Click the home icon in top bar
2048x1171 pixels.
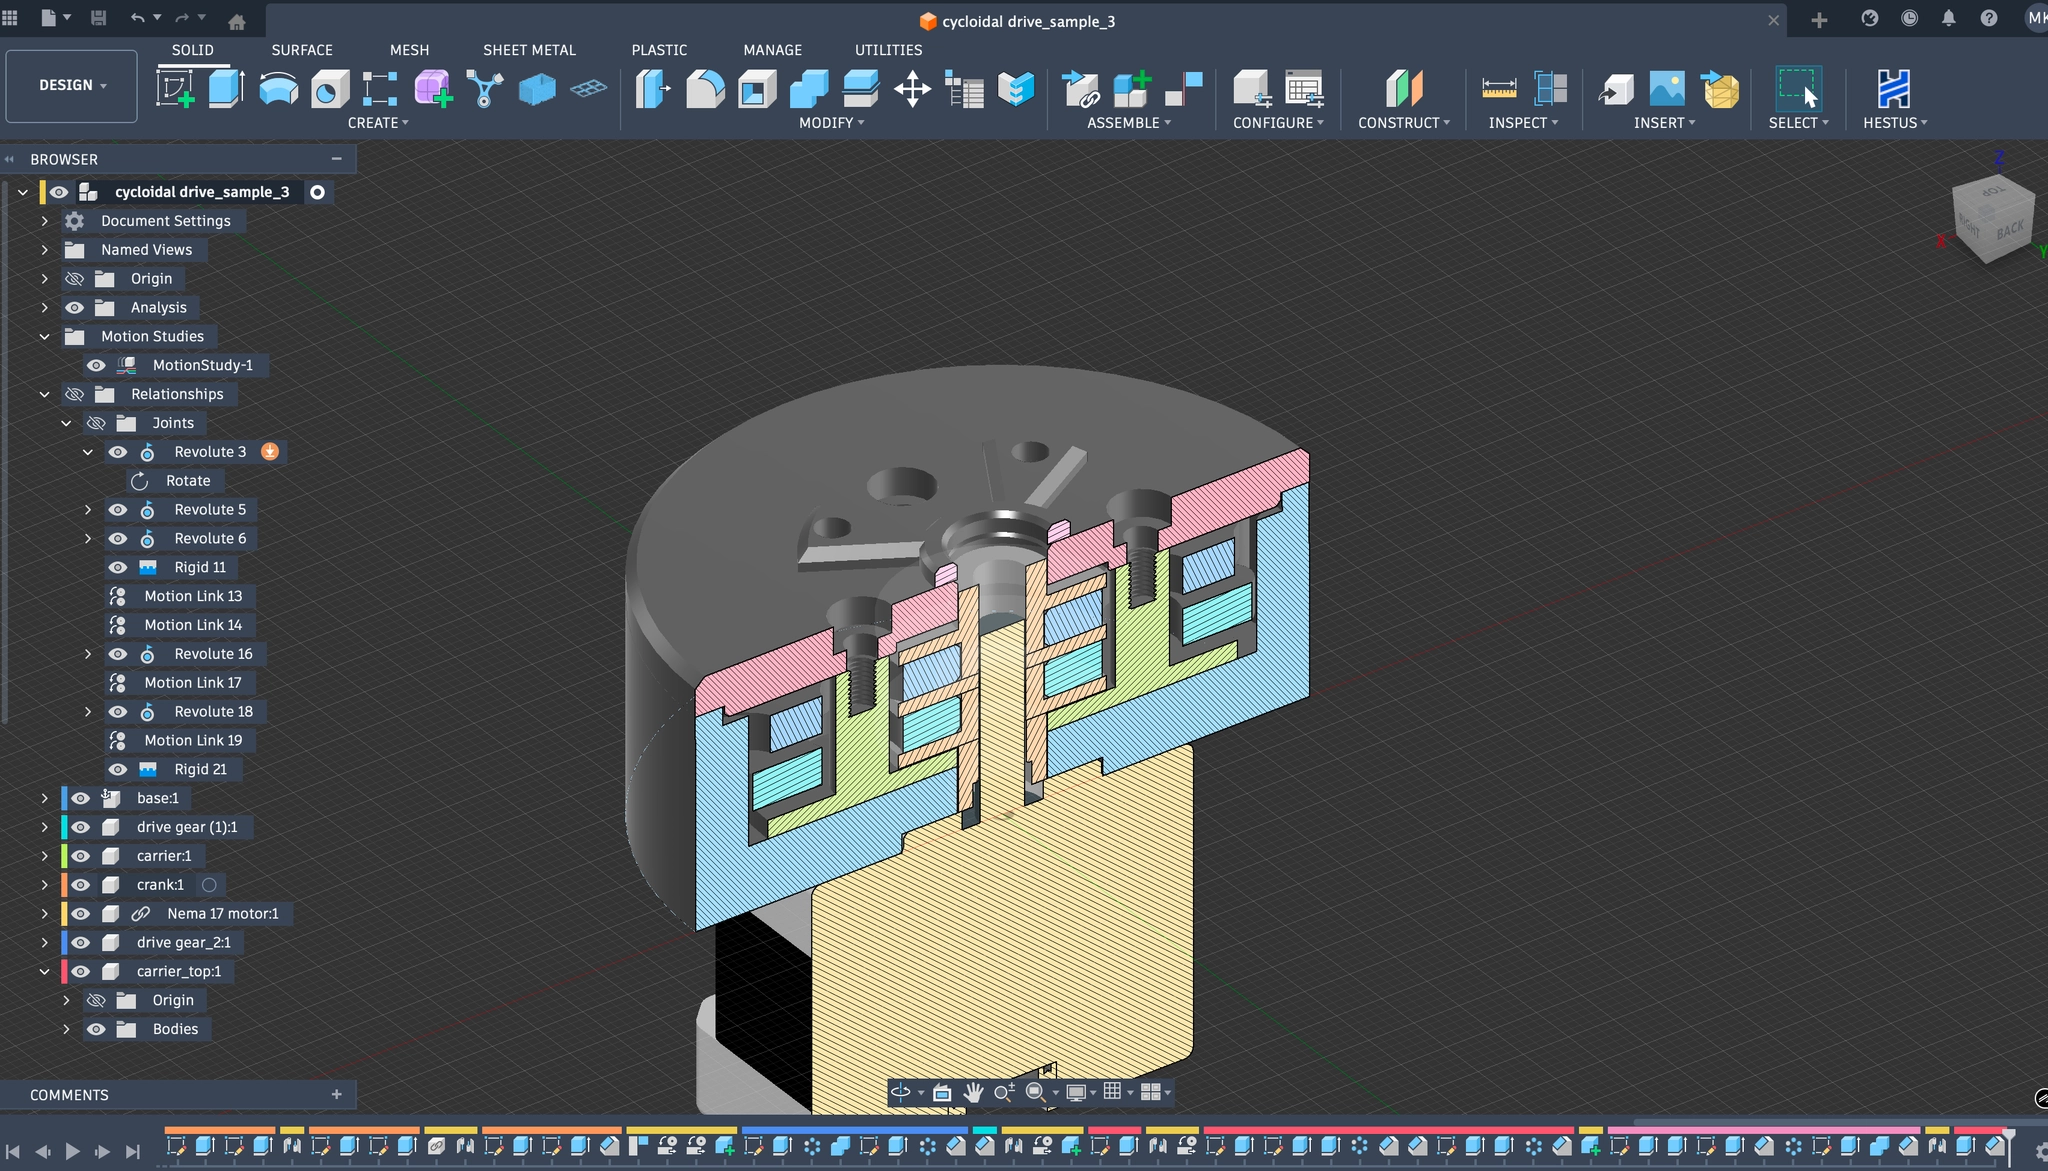(237, 20)
